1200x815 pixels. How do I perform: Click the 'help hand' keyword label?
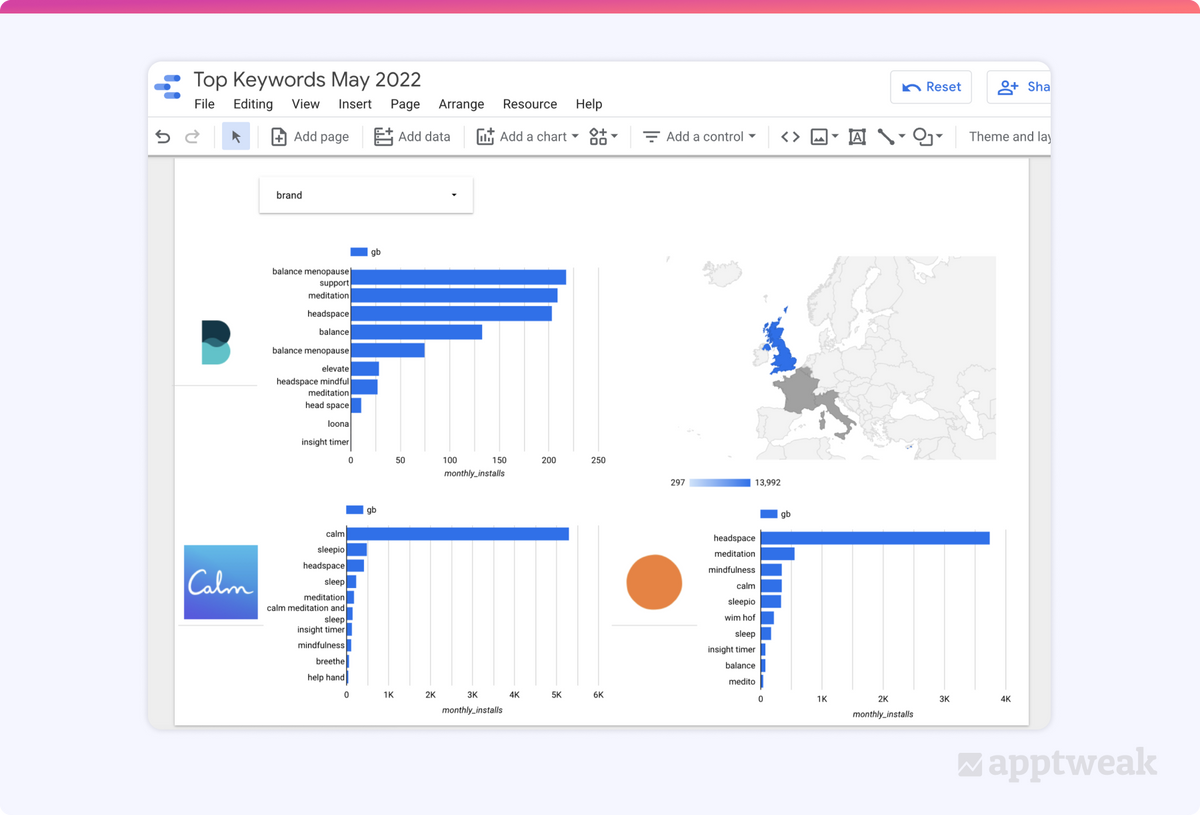326,678
